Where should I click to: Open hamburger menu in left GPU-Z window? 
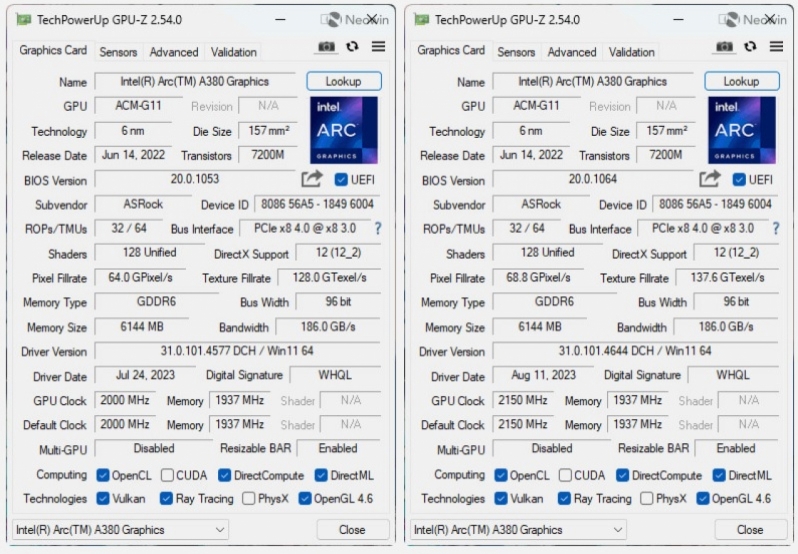pyautogui.click(x=378, y=46)
